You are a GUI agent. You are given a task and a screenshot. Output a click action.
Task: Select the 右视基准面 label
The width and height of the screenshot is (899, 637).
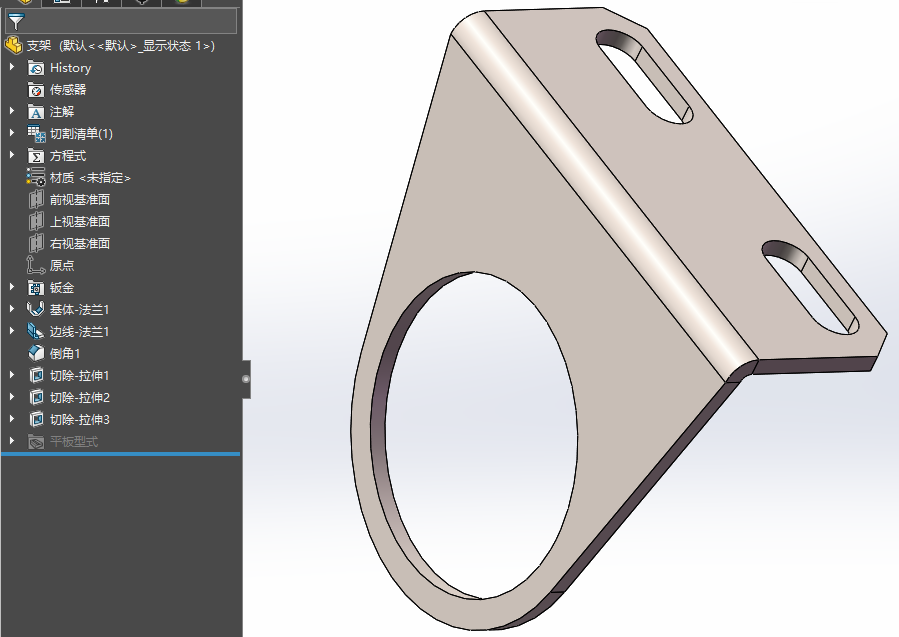pyautogui.click(x=80, y=244)
